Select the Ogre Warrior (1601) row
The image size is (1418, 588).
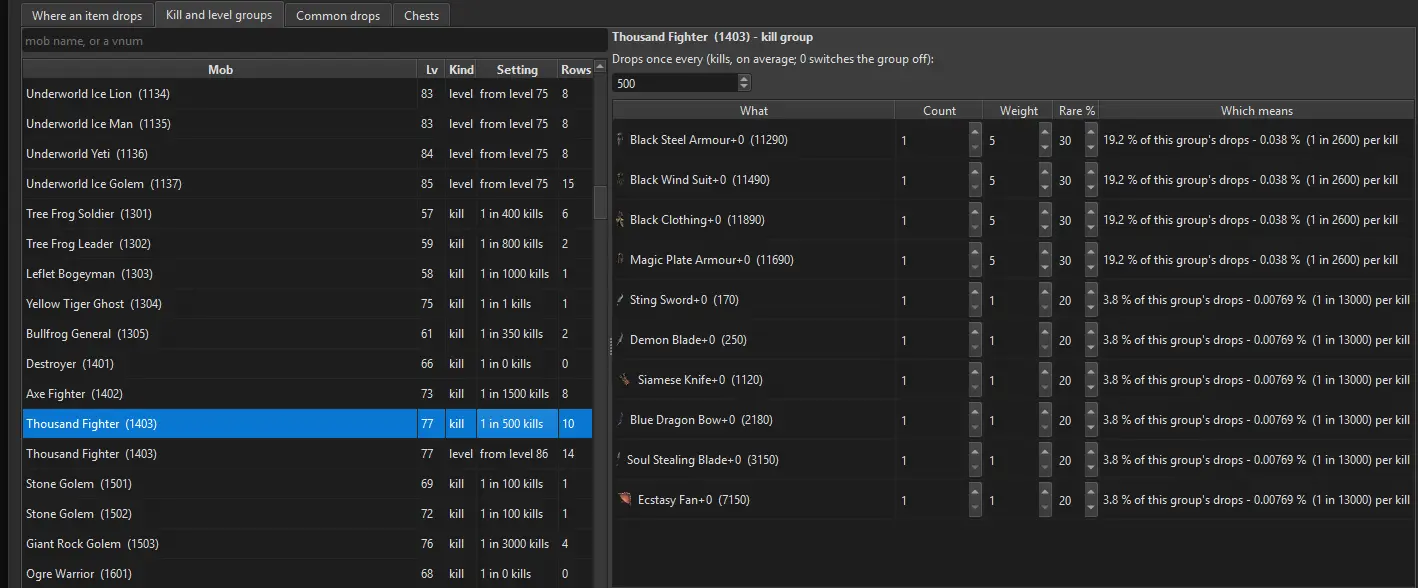(307, 574)
